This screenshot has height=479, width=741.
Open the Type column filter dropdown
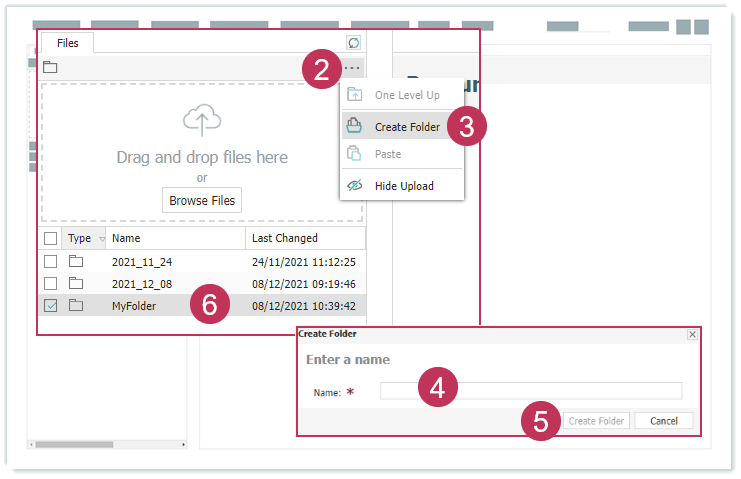102,239
